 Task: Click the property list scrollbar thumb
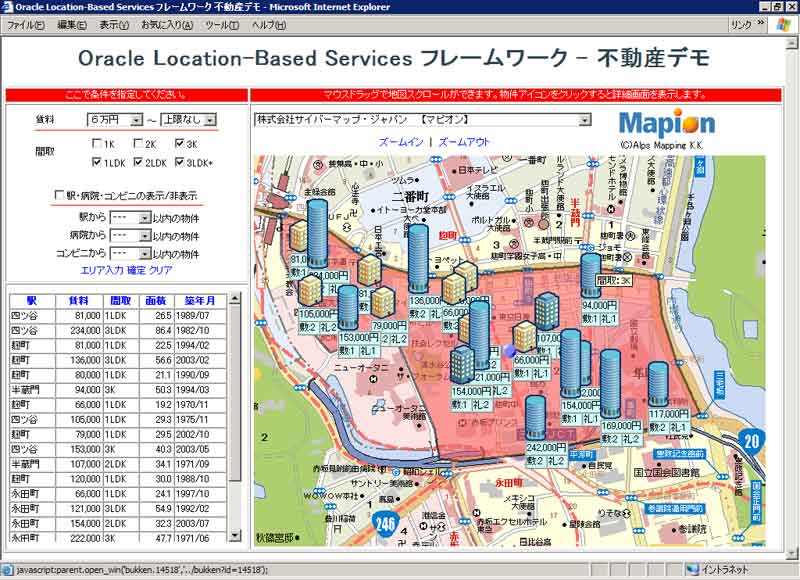[x=235, y=393]
